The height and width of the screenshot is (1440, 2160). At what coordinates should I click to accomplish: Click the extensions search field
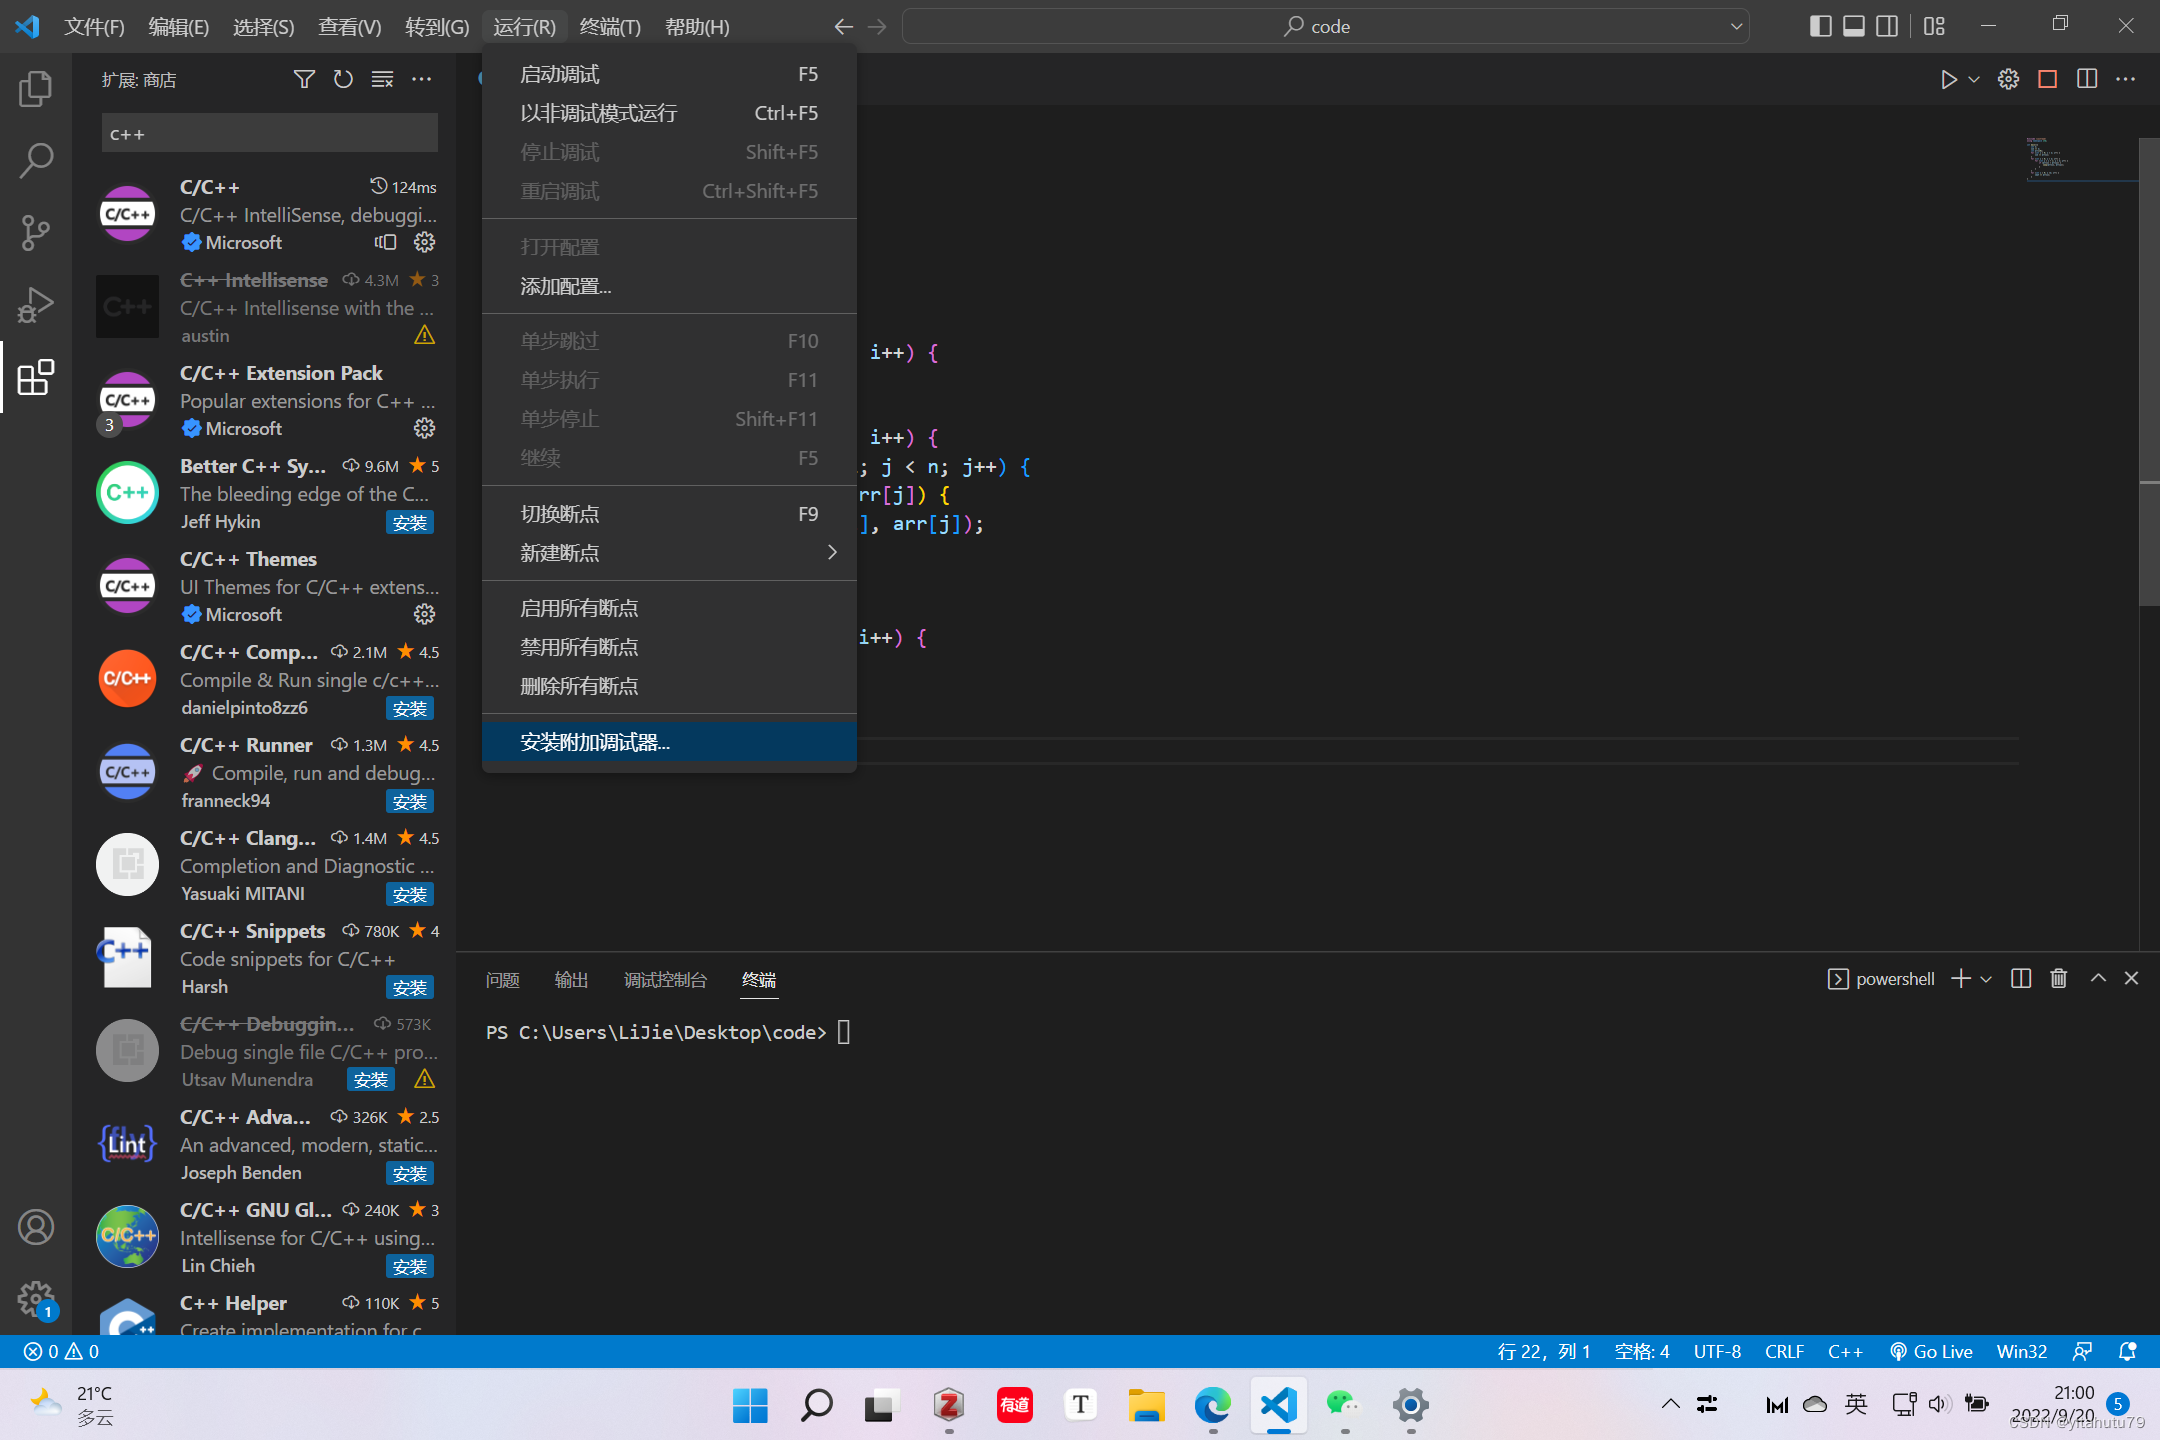click(x=269, y=133)
